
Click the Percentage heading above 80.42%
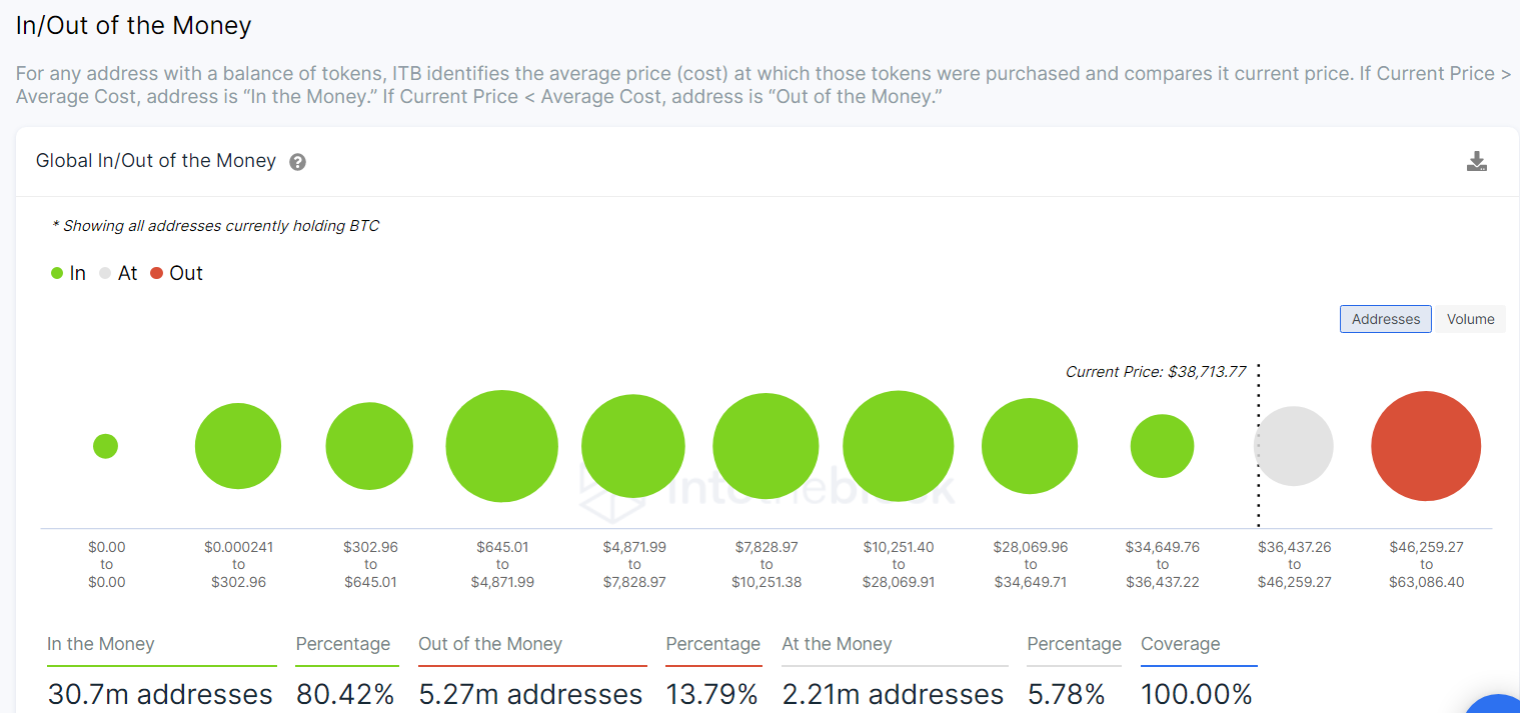point(343,644)
